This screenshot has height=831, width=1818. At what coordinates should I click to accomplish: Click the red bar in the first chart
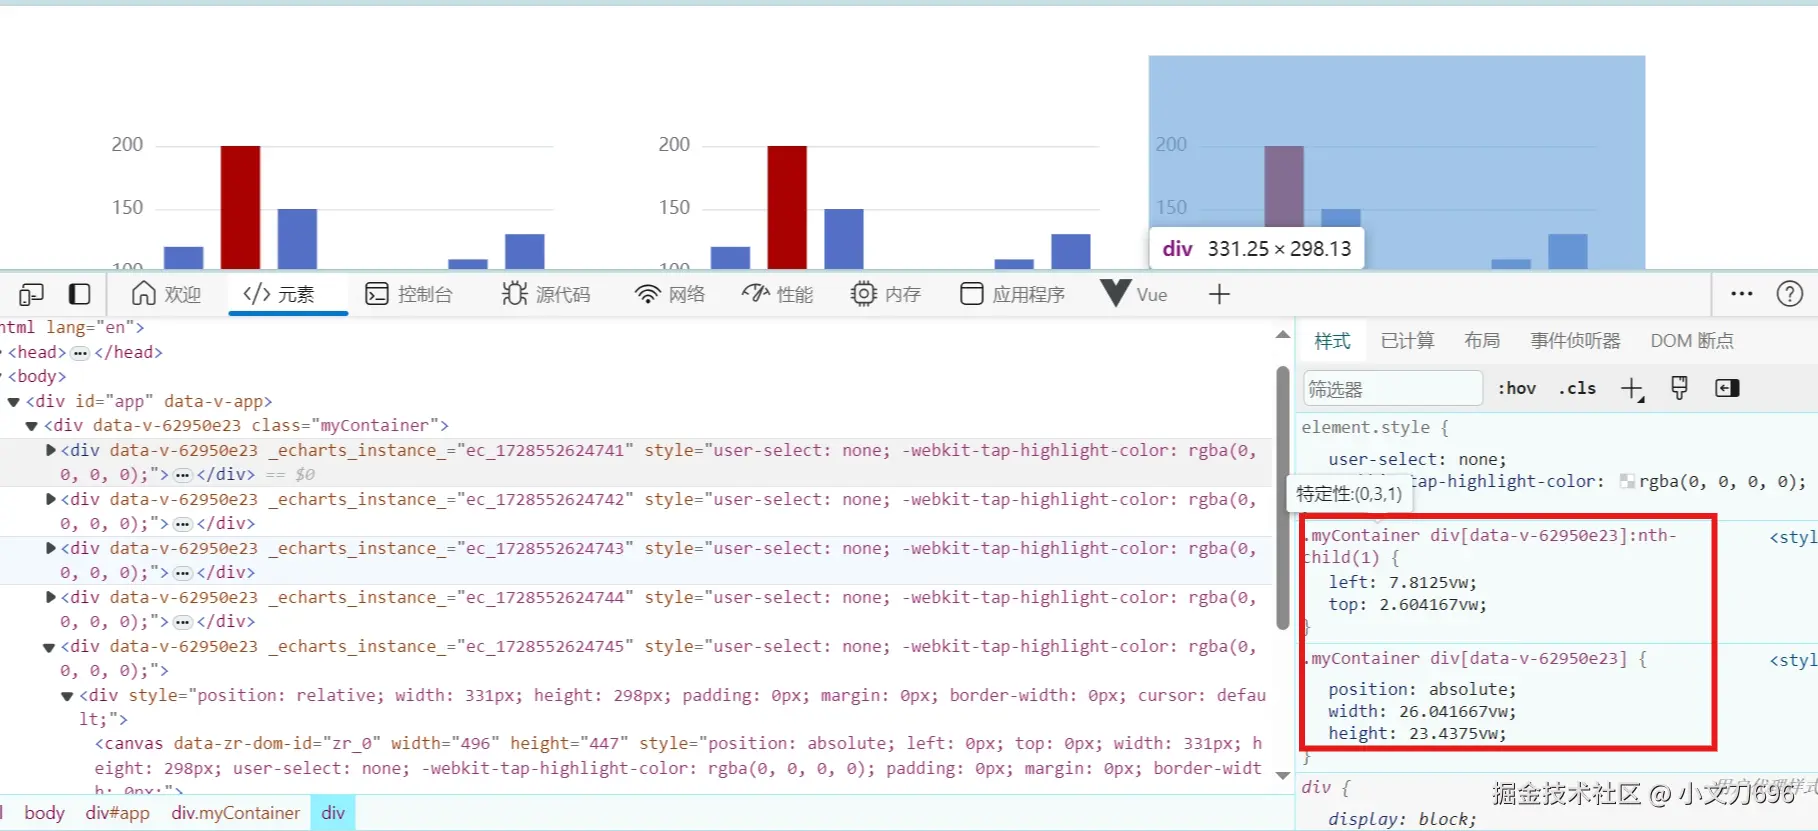click(x=240, y=207)
